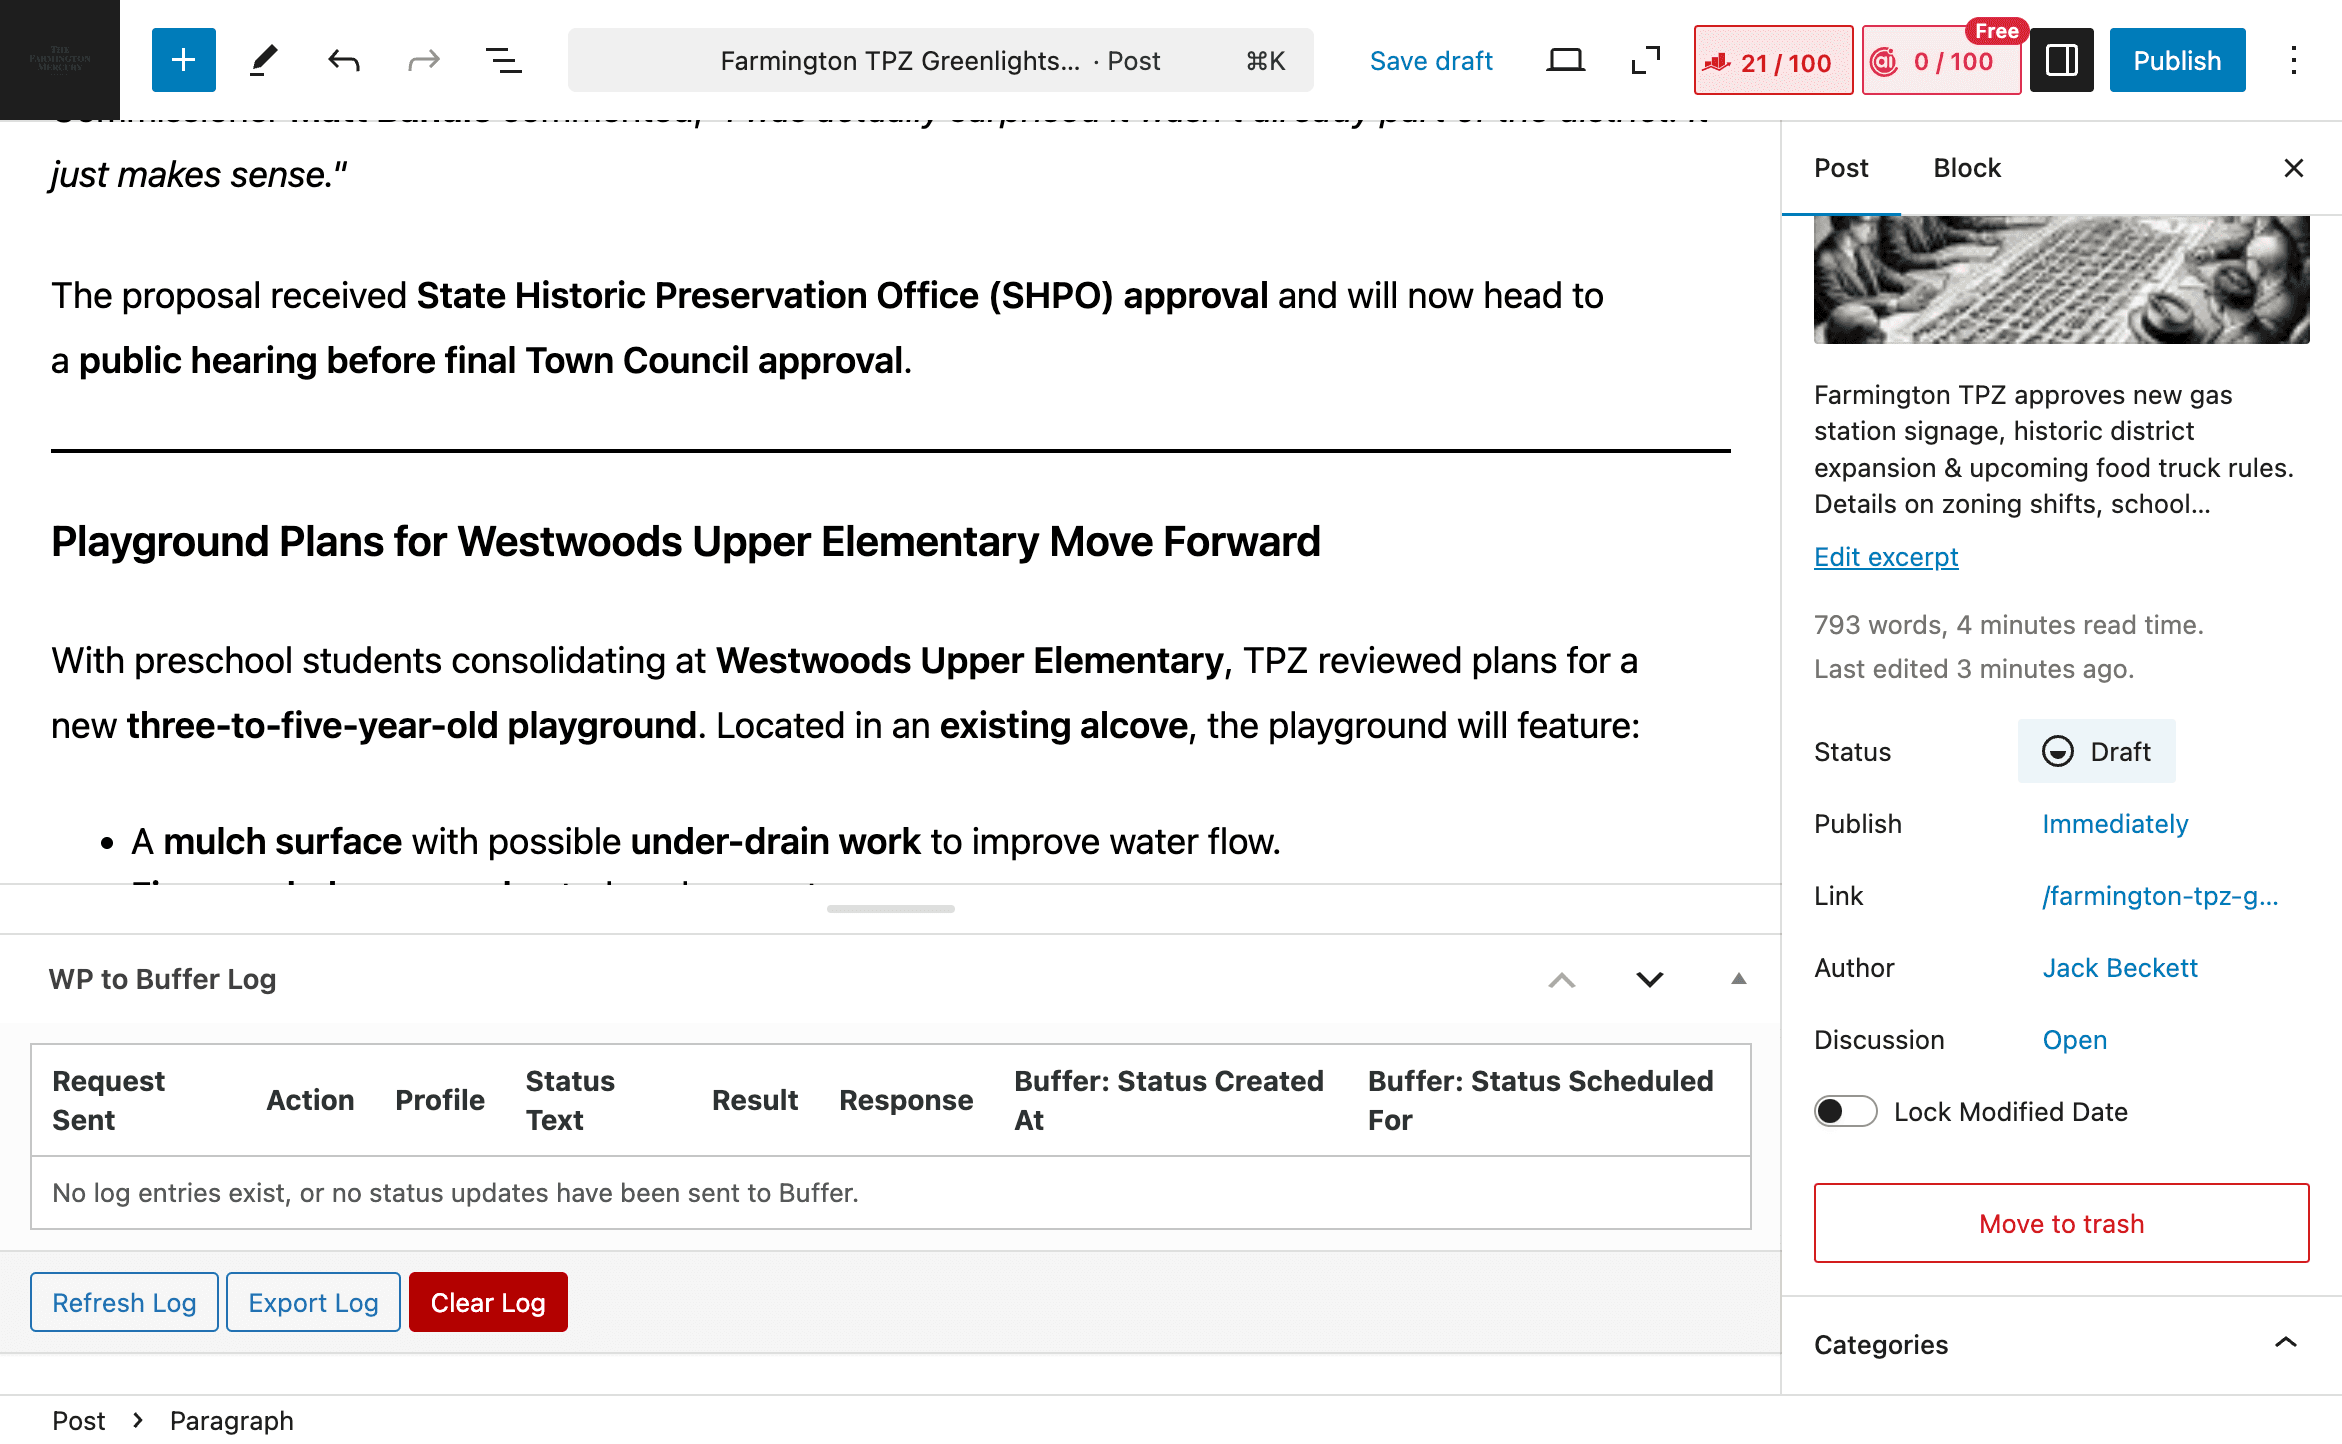Select the Tools pencil icon
Screen dimensions: 2342x1444
point(263,60)
